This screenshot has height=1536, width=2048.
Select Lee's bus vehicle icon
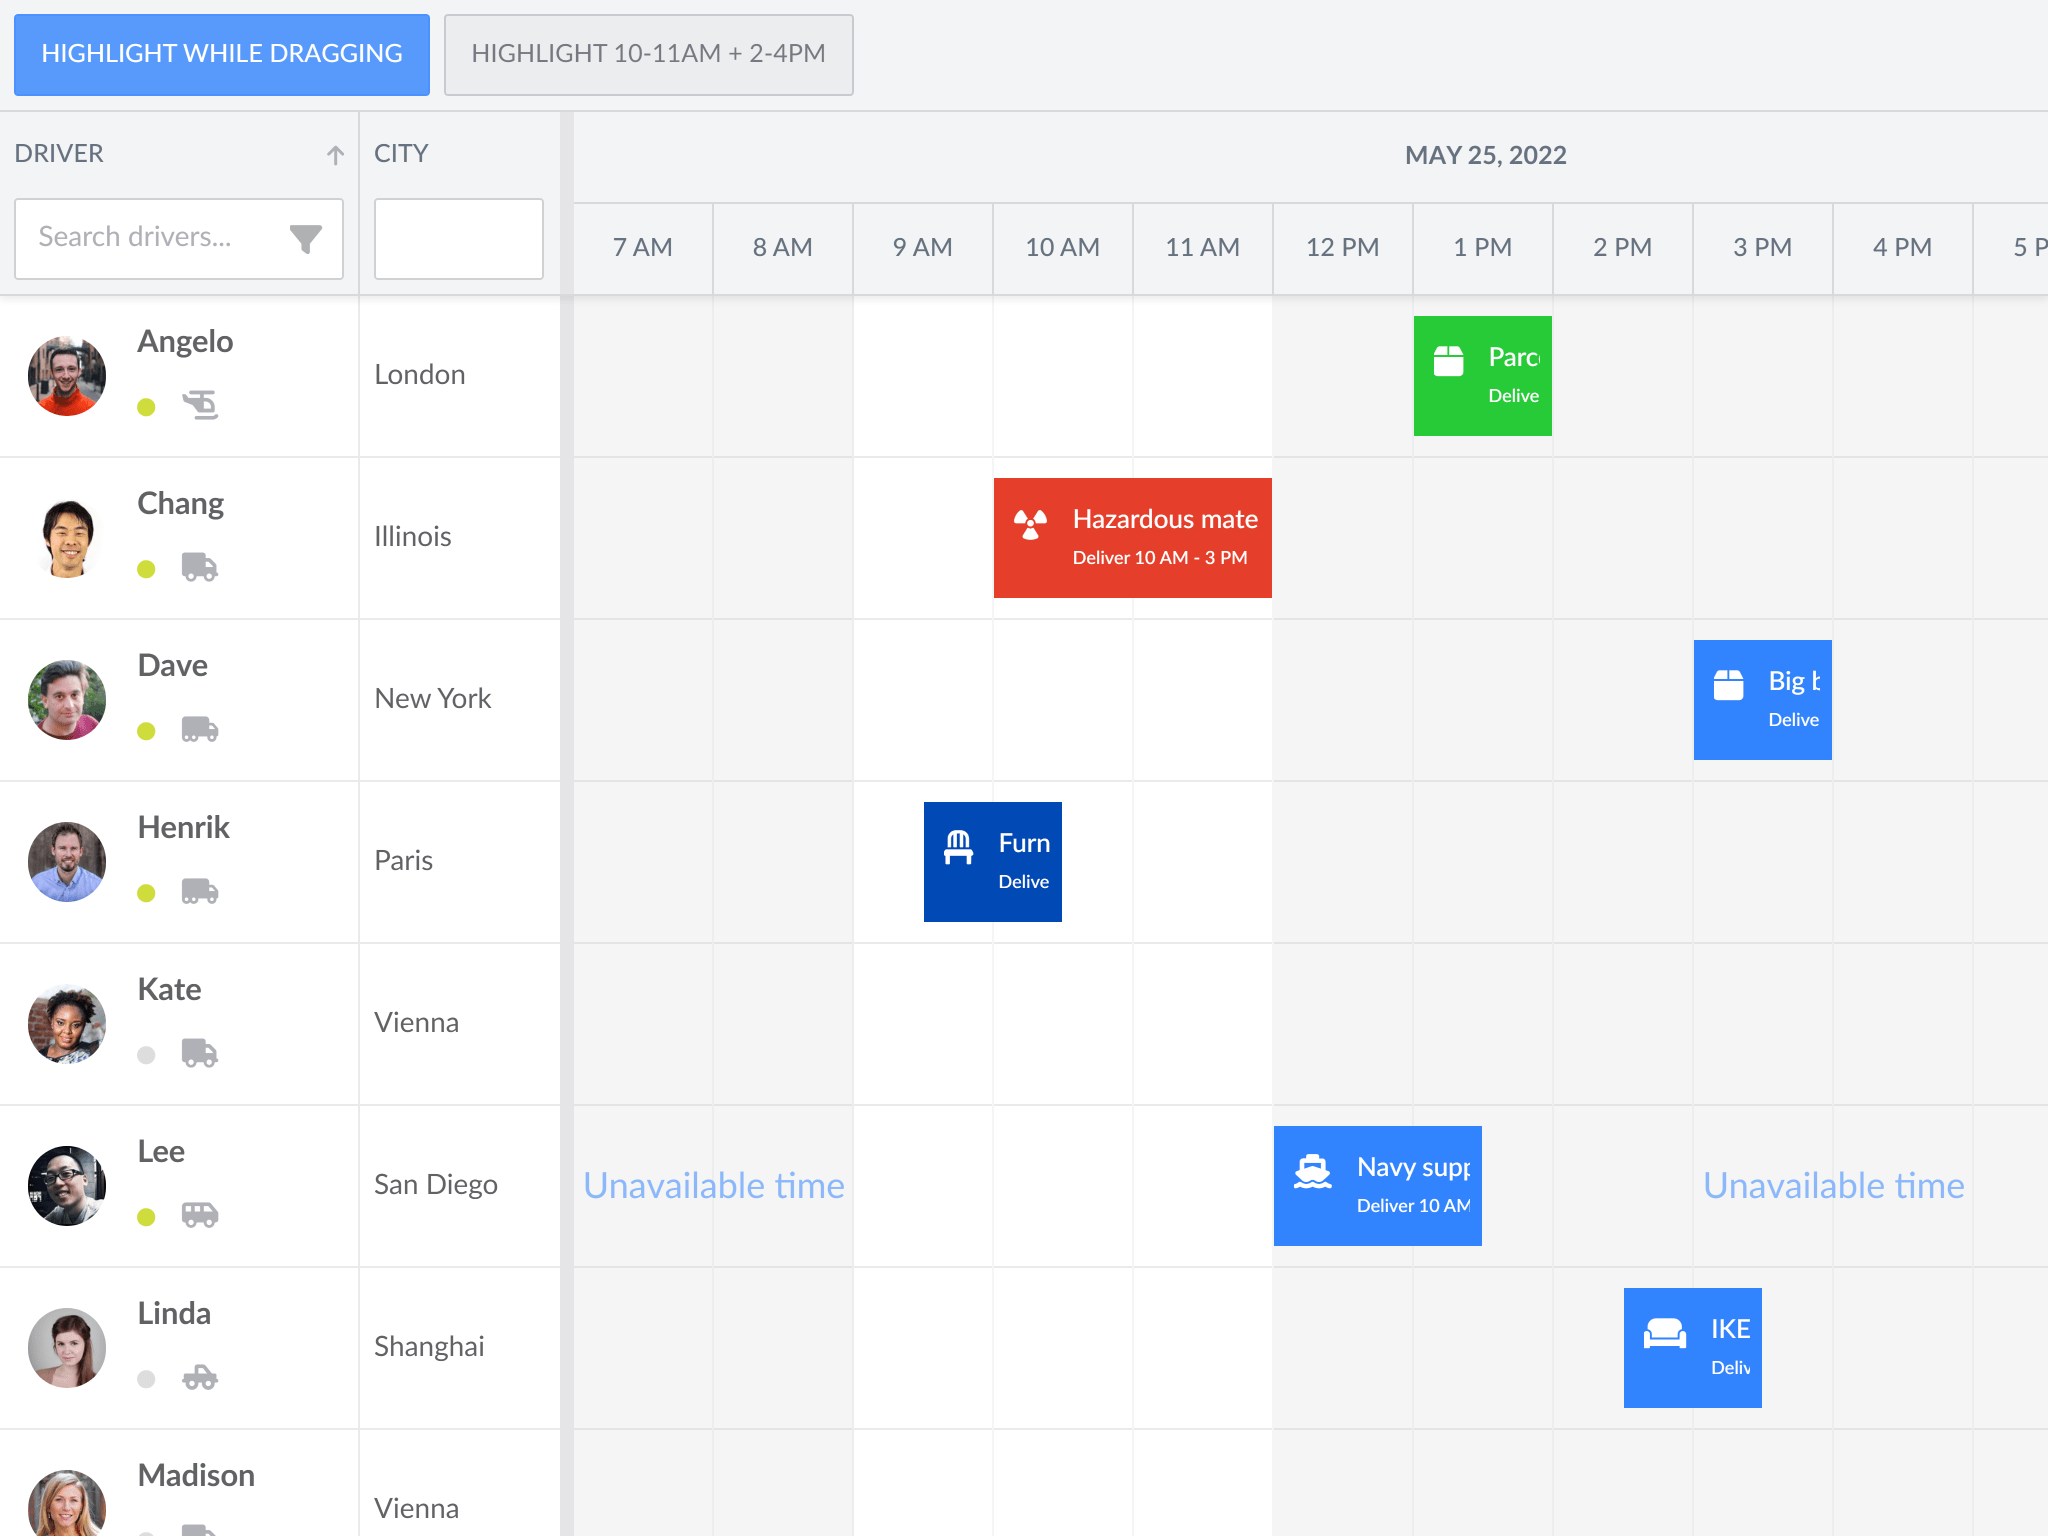[202, 1216]
